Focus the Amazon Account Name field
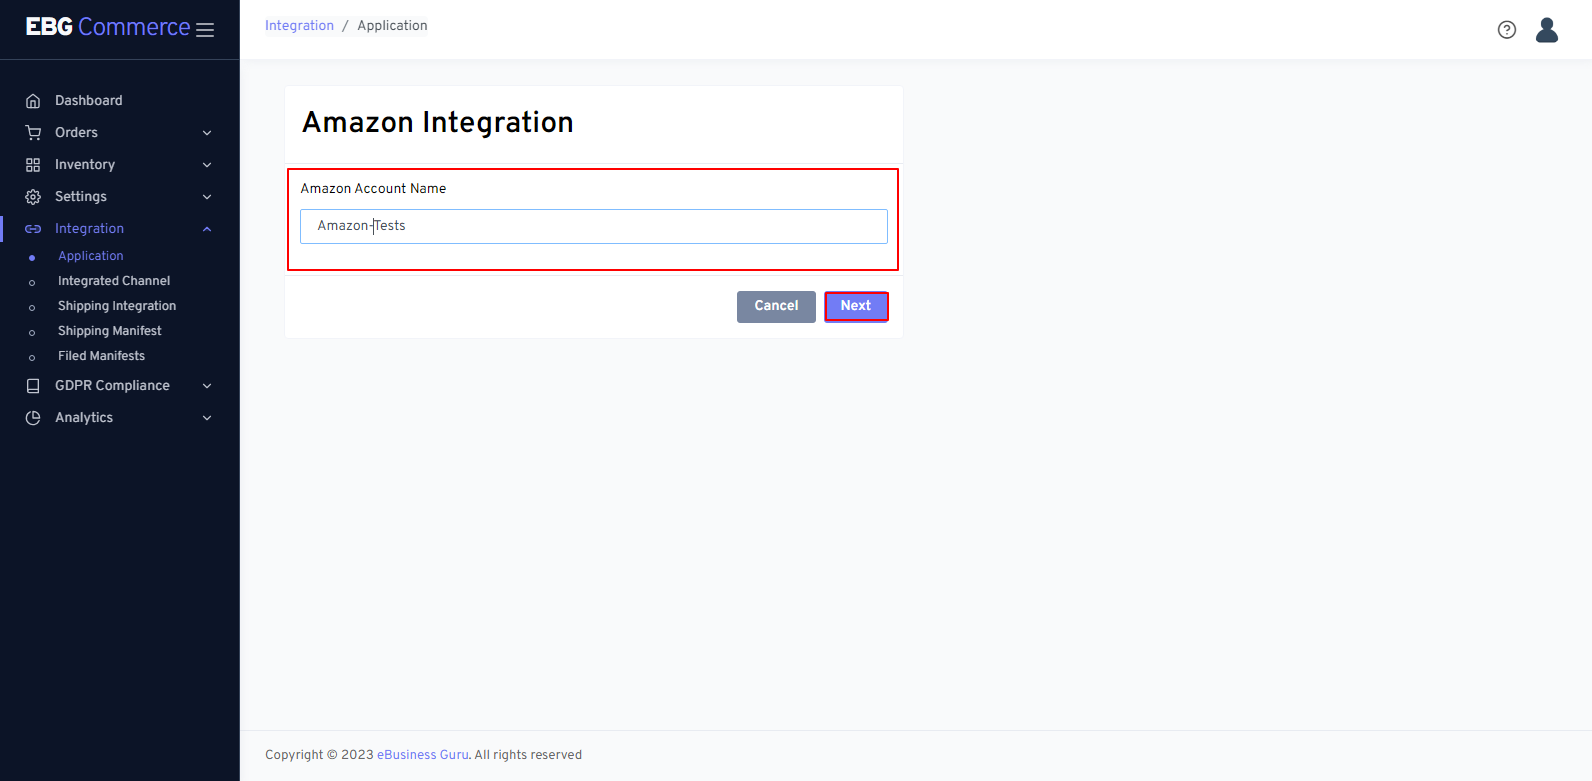 tap(593, 226)
